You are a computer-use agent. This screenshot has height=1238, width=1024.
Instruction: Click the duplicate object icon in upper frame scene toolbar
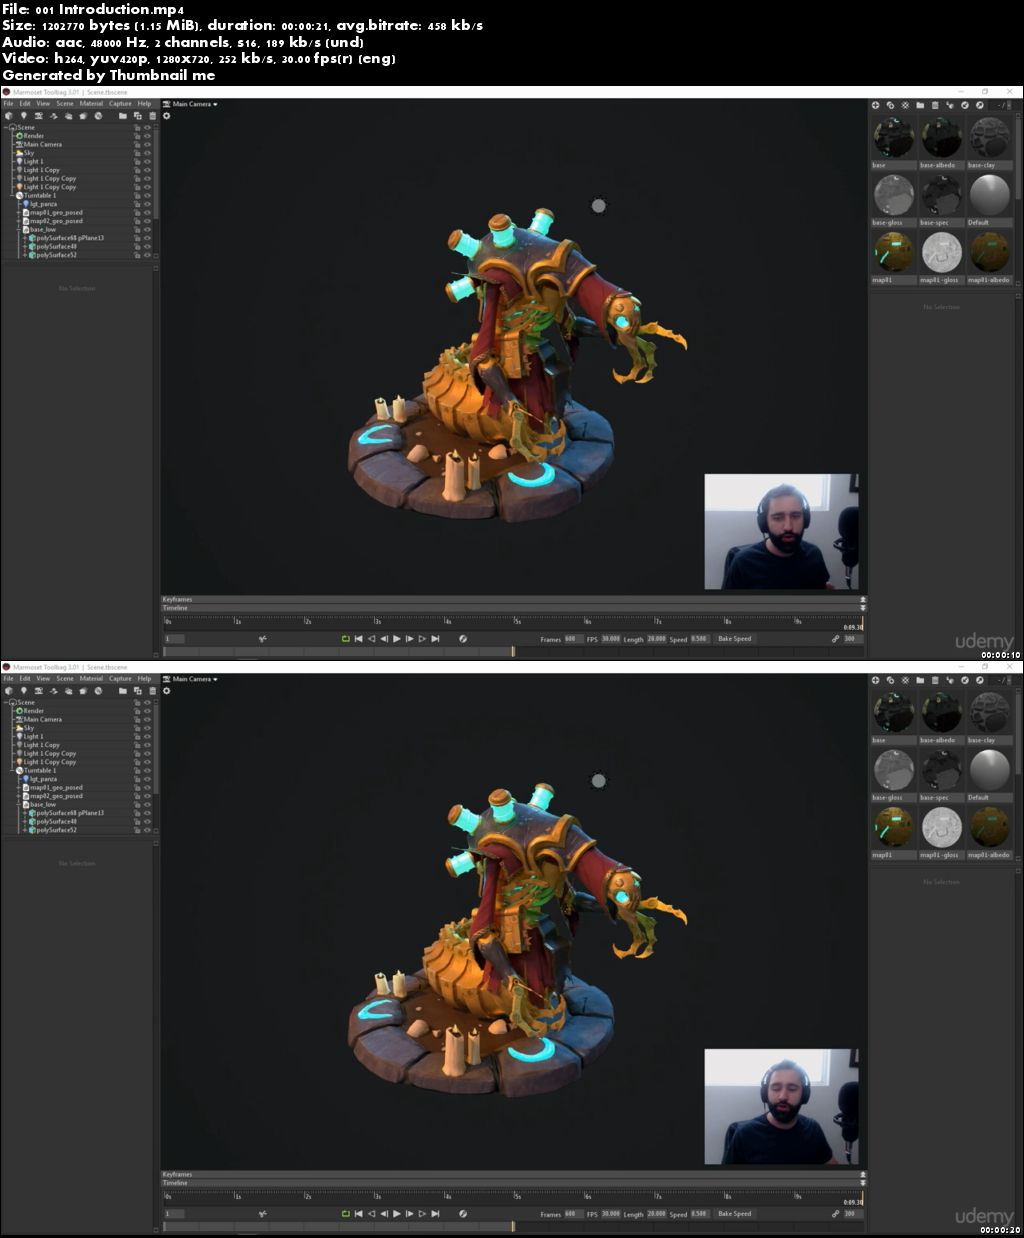coord(138,116)
